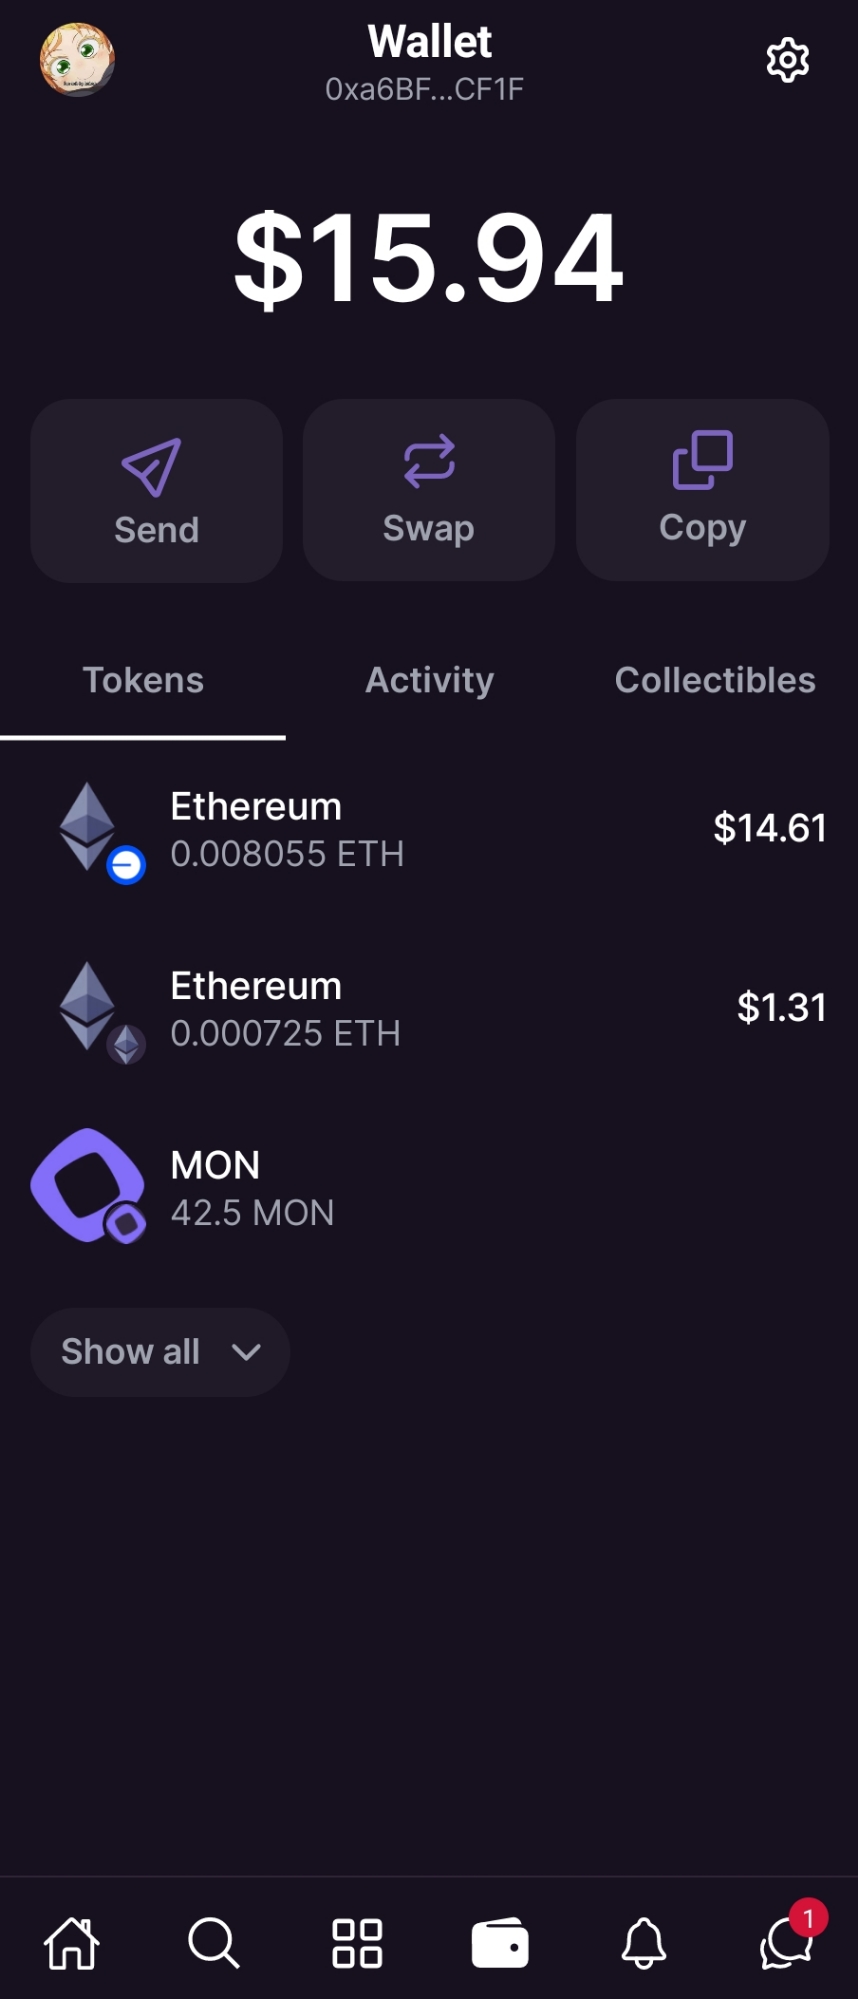
Task: Open the MON token row
Action: pyautogui.click(x=429, y=1188)
